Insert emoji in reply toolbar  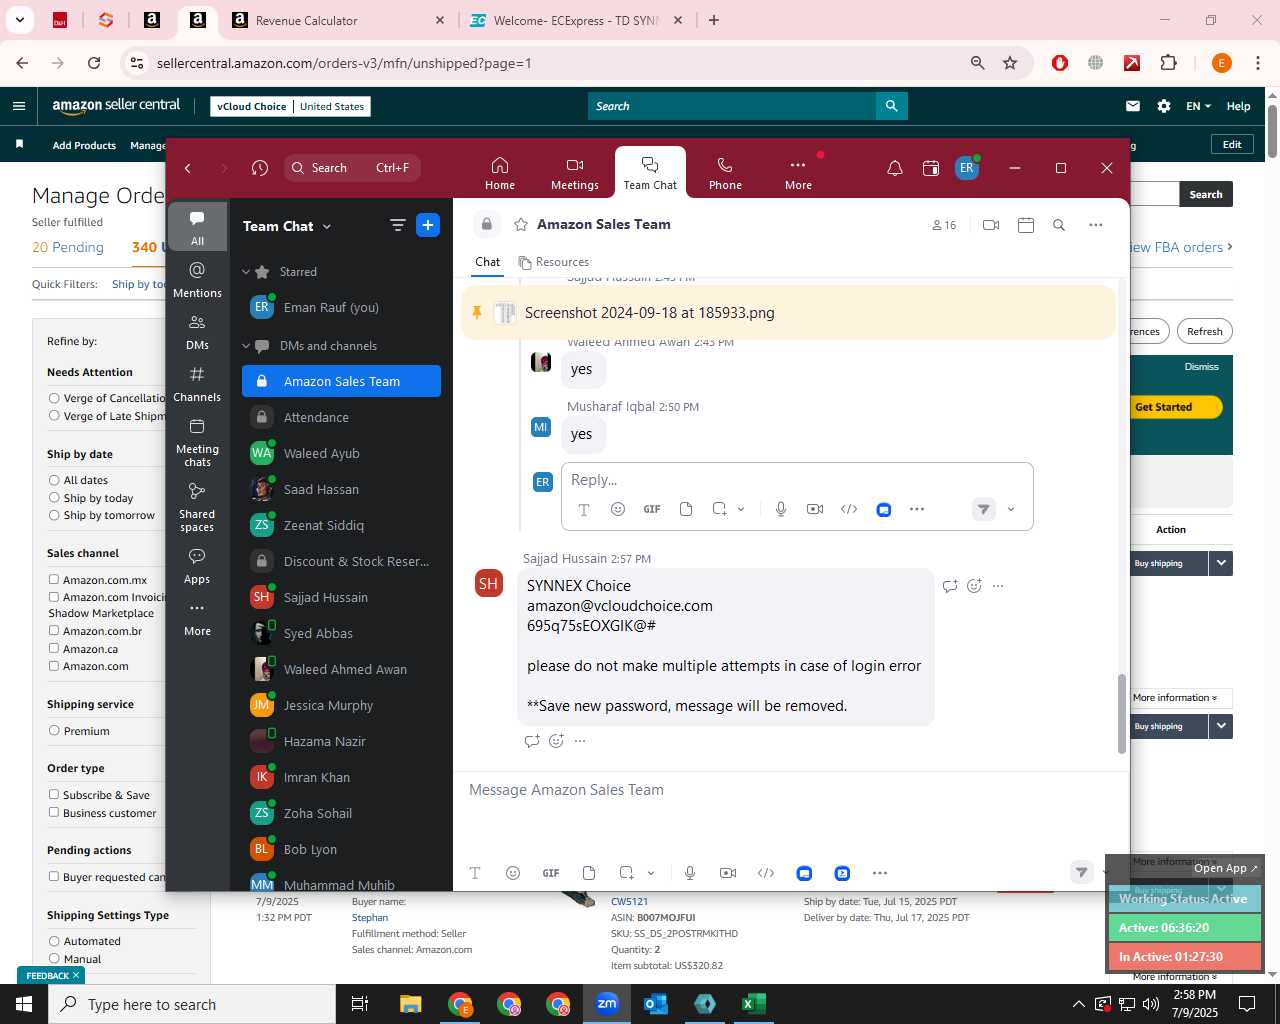618,509
